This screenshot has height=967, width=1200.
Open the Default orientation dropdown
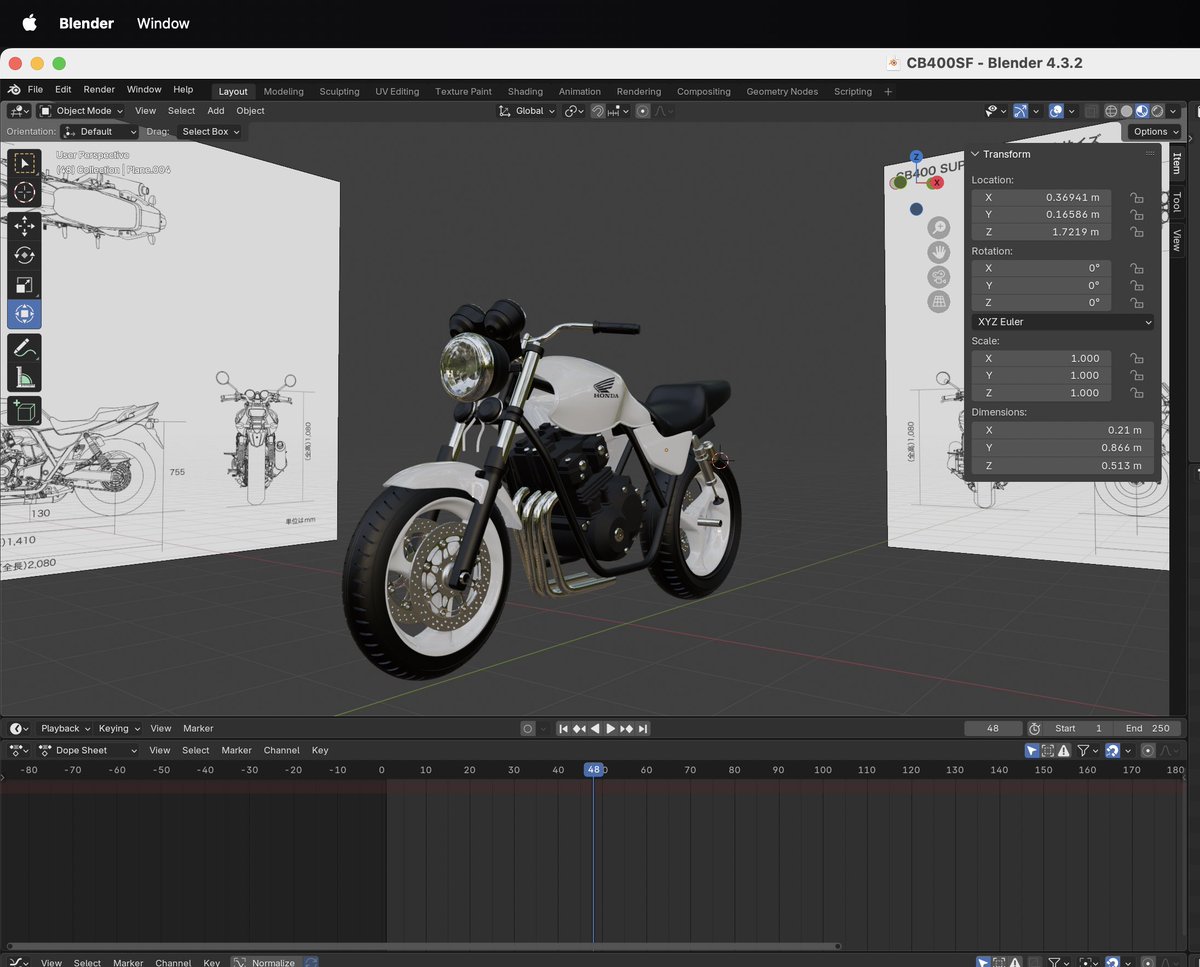(99, 131)
